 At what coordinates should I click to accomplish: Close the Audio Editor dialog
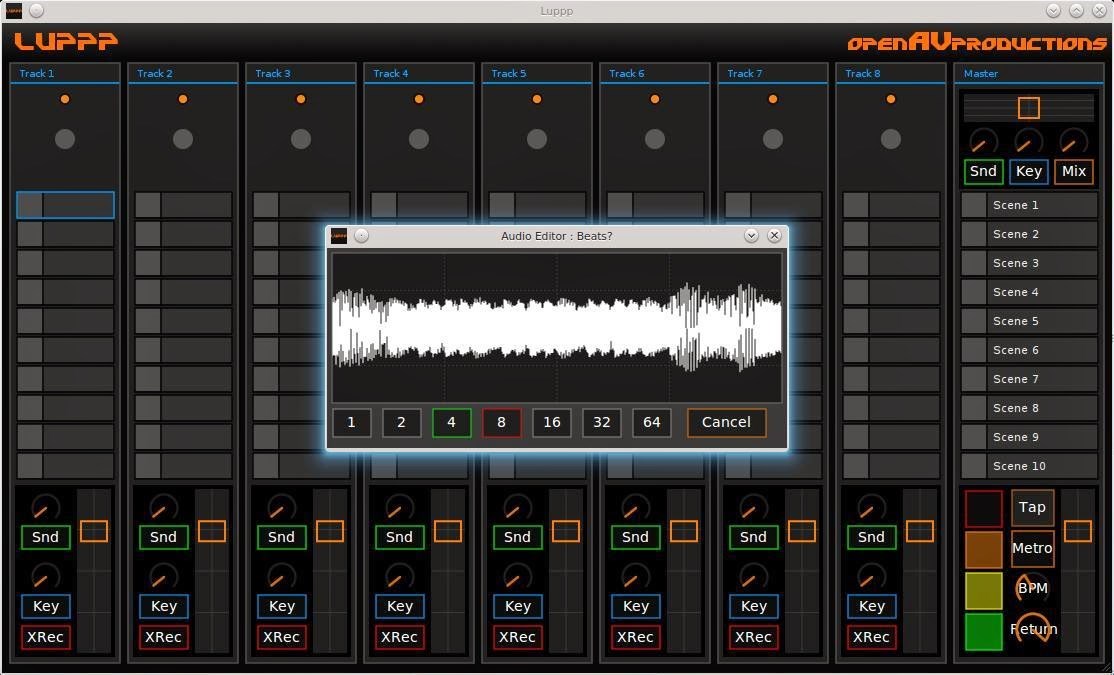pos(774,236)
